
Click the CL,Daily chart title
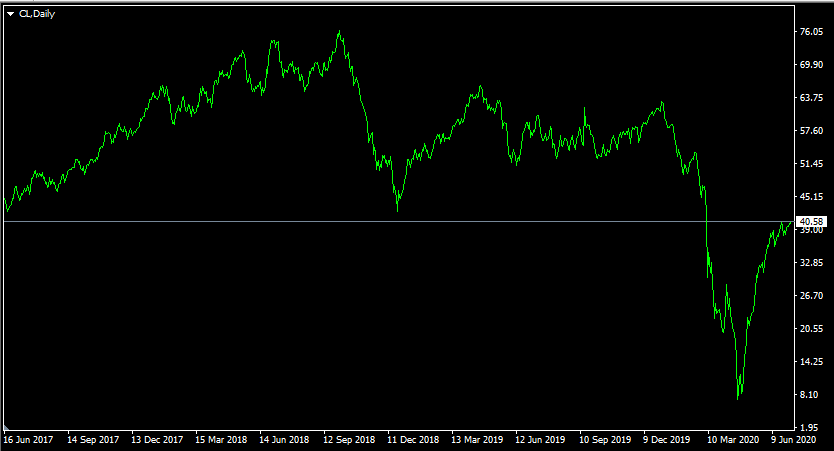point(37,14)
